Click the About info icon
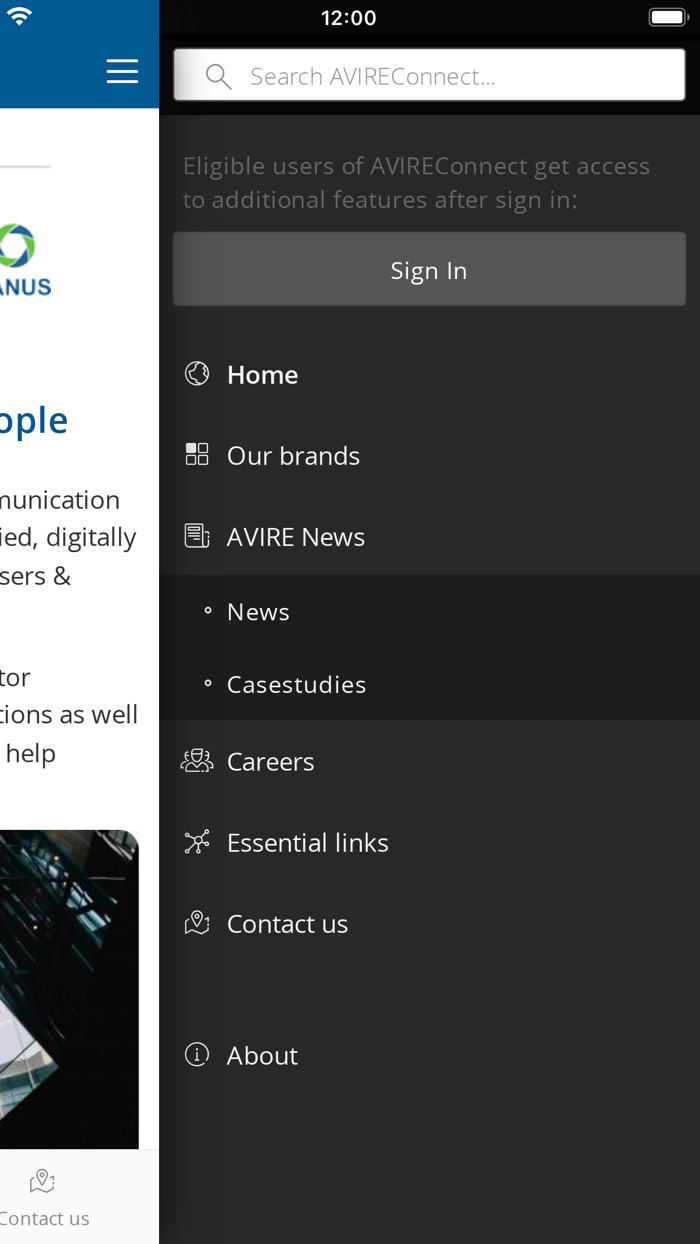This screenshot has height=1244, width=700. coord(196,1053)
